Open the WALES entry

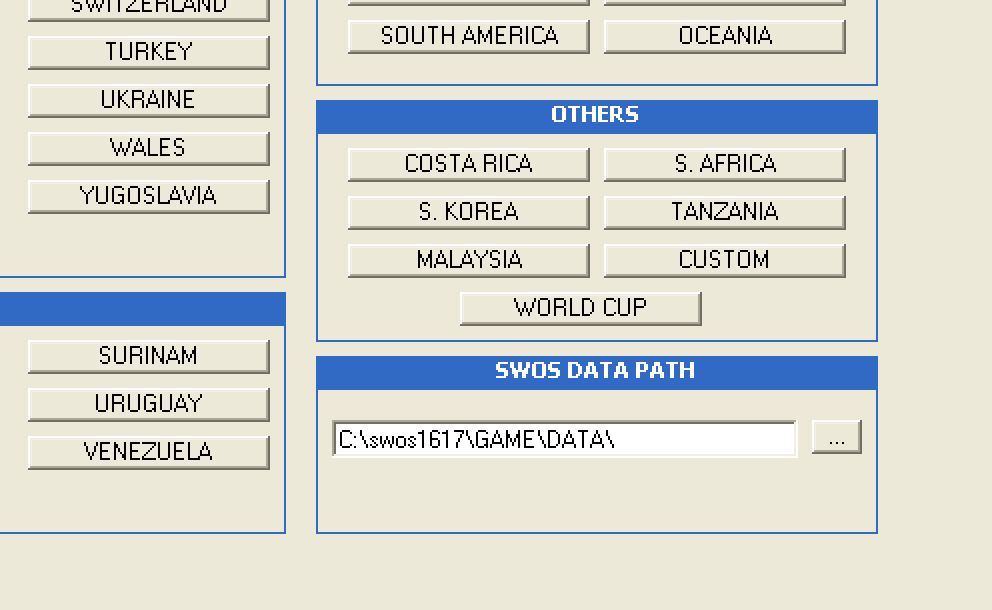[x=148, y=148]
